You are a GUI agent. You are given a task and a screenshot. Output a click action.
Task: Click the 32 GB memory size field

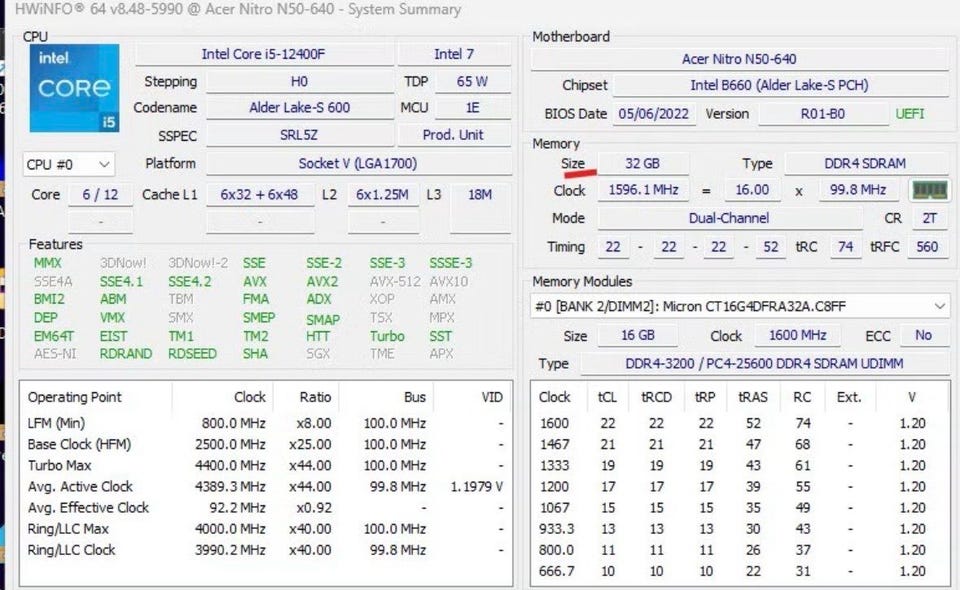(642, 163)
